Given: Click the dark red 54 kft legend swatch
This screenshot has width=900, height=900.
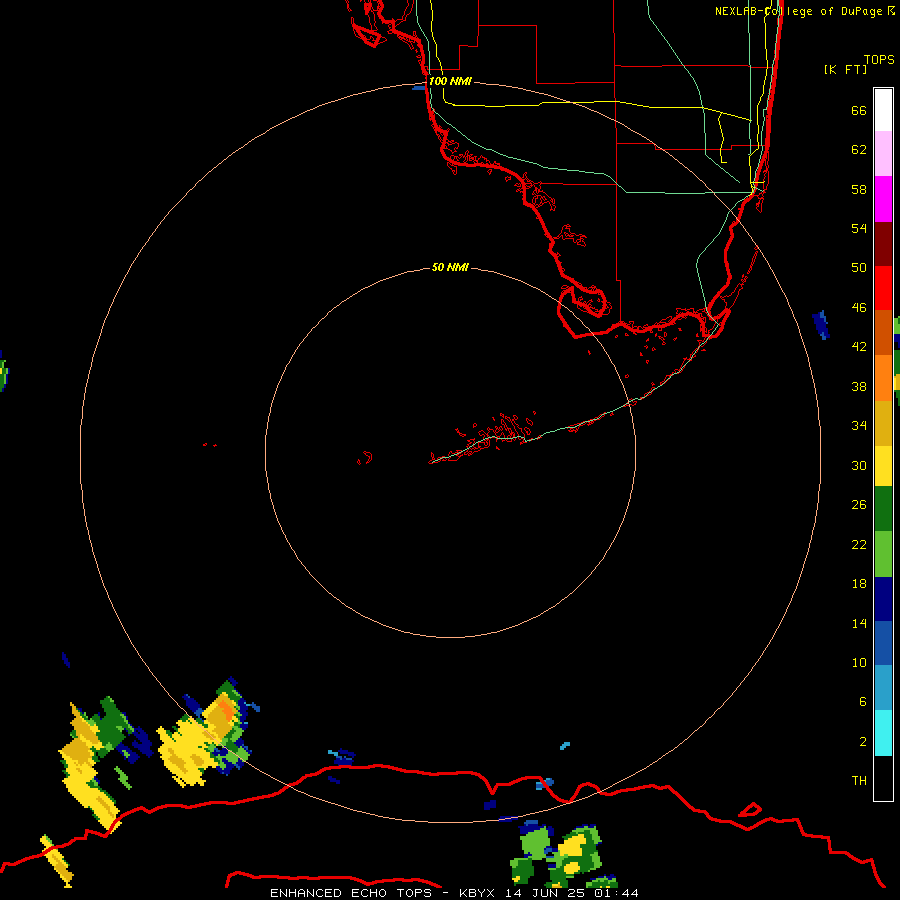Looking at the screenshot, I should (883, 244).
